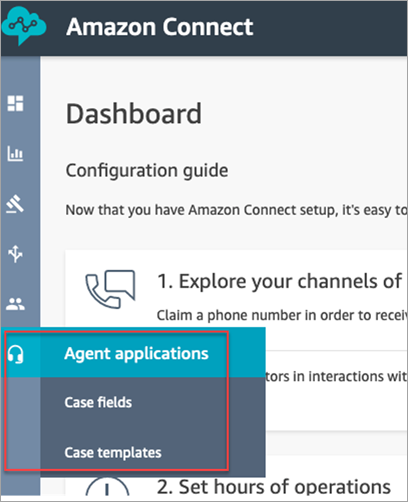
Task: Click the Configuration guide heading
Action: point(147,171)
